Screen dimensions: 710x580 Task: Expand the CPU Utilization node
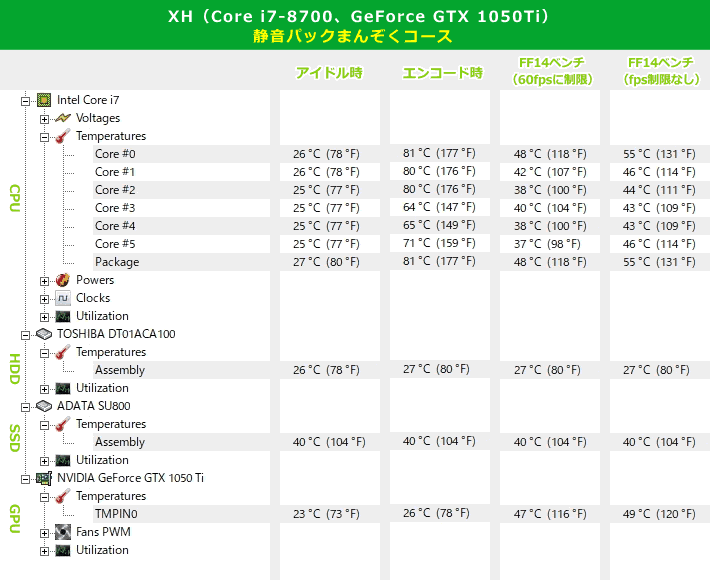[x=44, y=317]
